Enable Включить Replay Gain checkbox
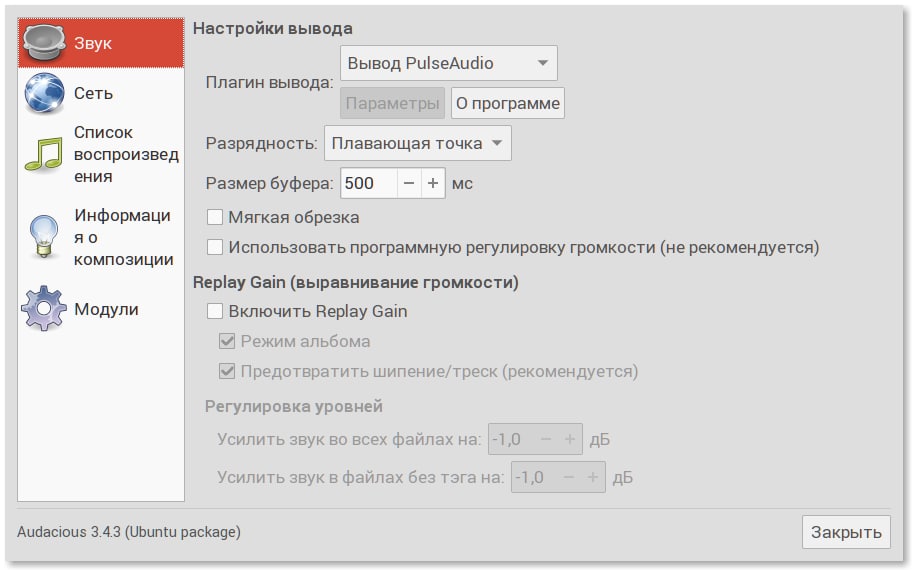Image resolution: width=912 pixels, height=570 pixels. coord(215,311)
